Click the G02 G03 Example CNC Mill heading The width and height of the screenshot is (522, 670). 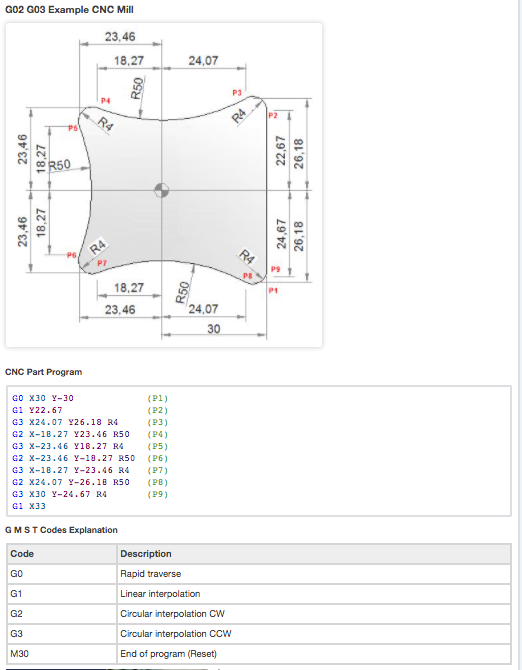pos(69,9)
